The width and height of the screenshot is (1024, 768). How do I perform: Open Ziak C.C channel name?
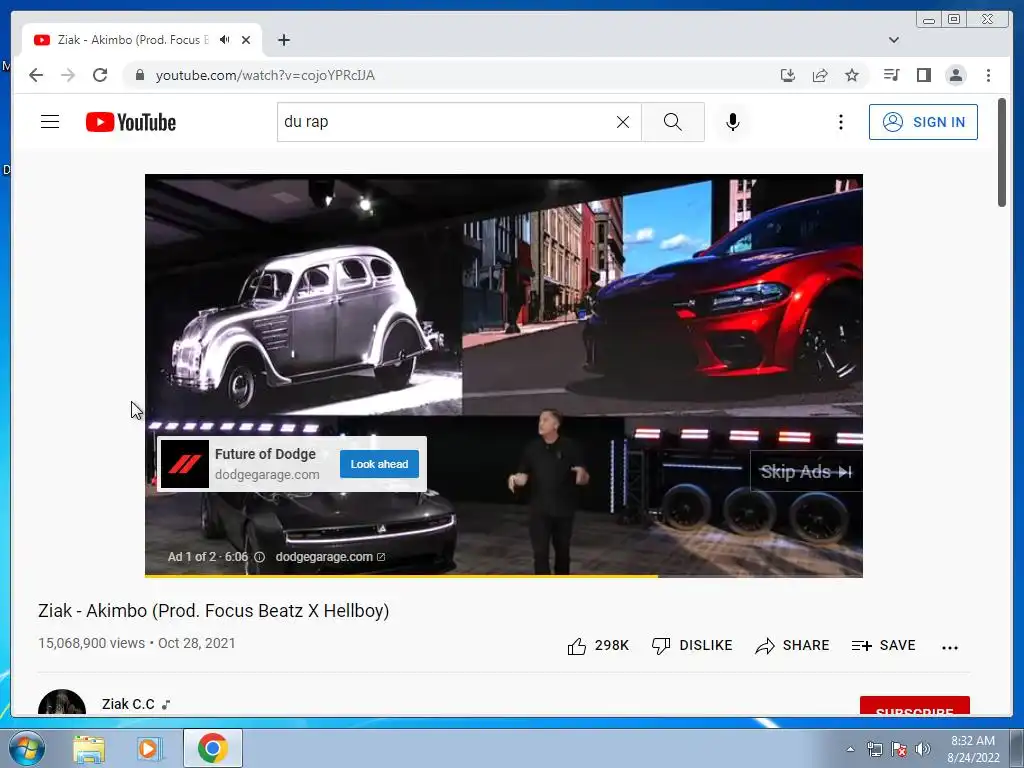pyautogui.click(x=128, y=704)
